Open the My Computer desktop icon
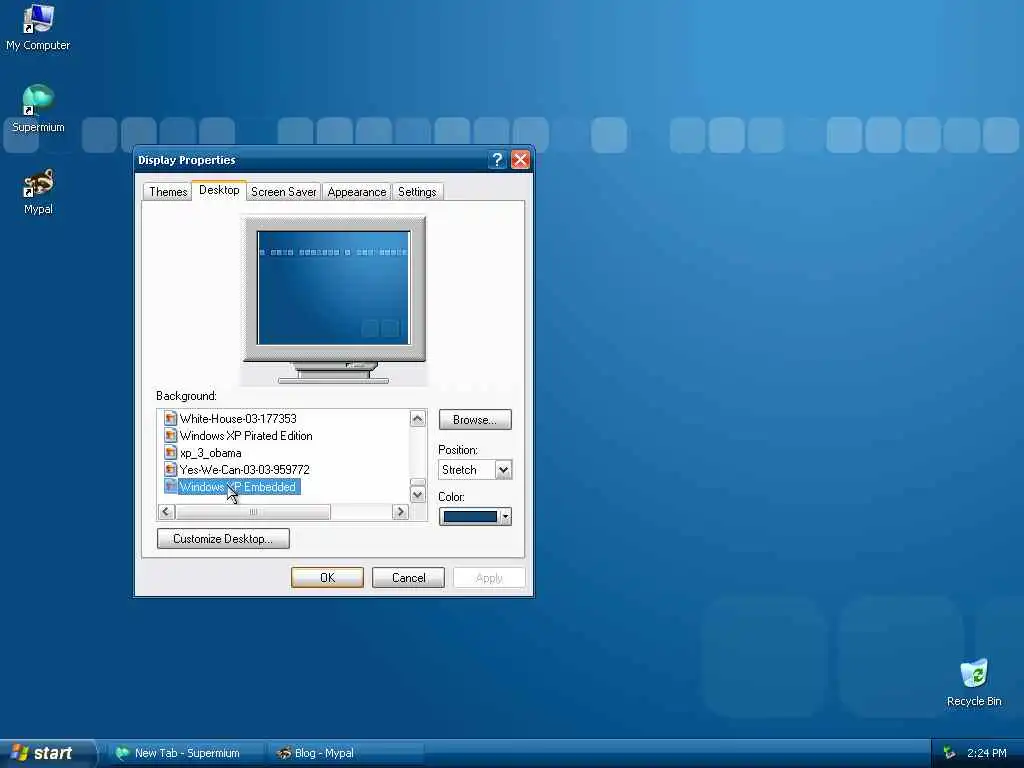Image resolution: width=1024 pixels, height=768 pixels. (38, 27)
